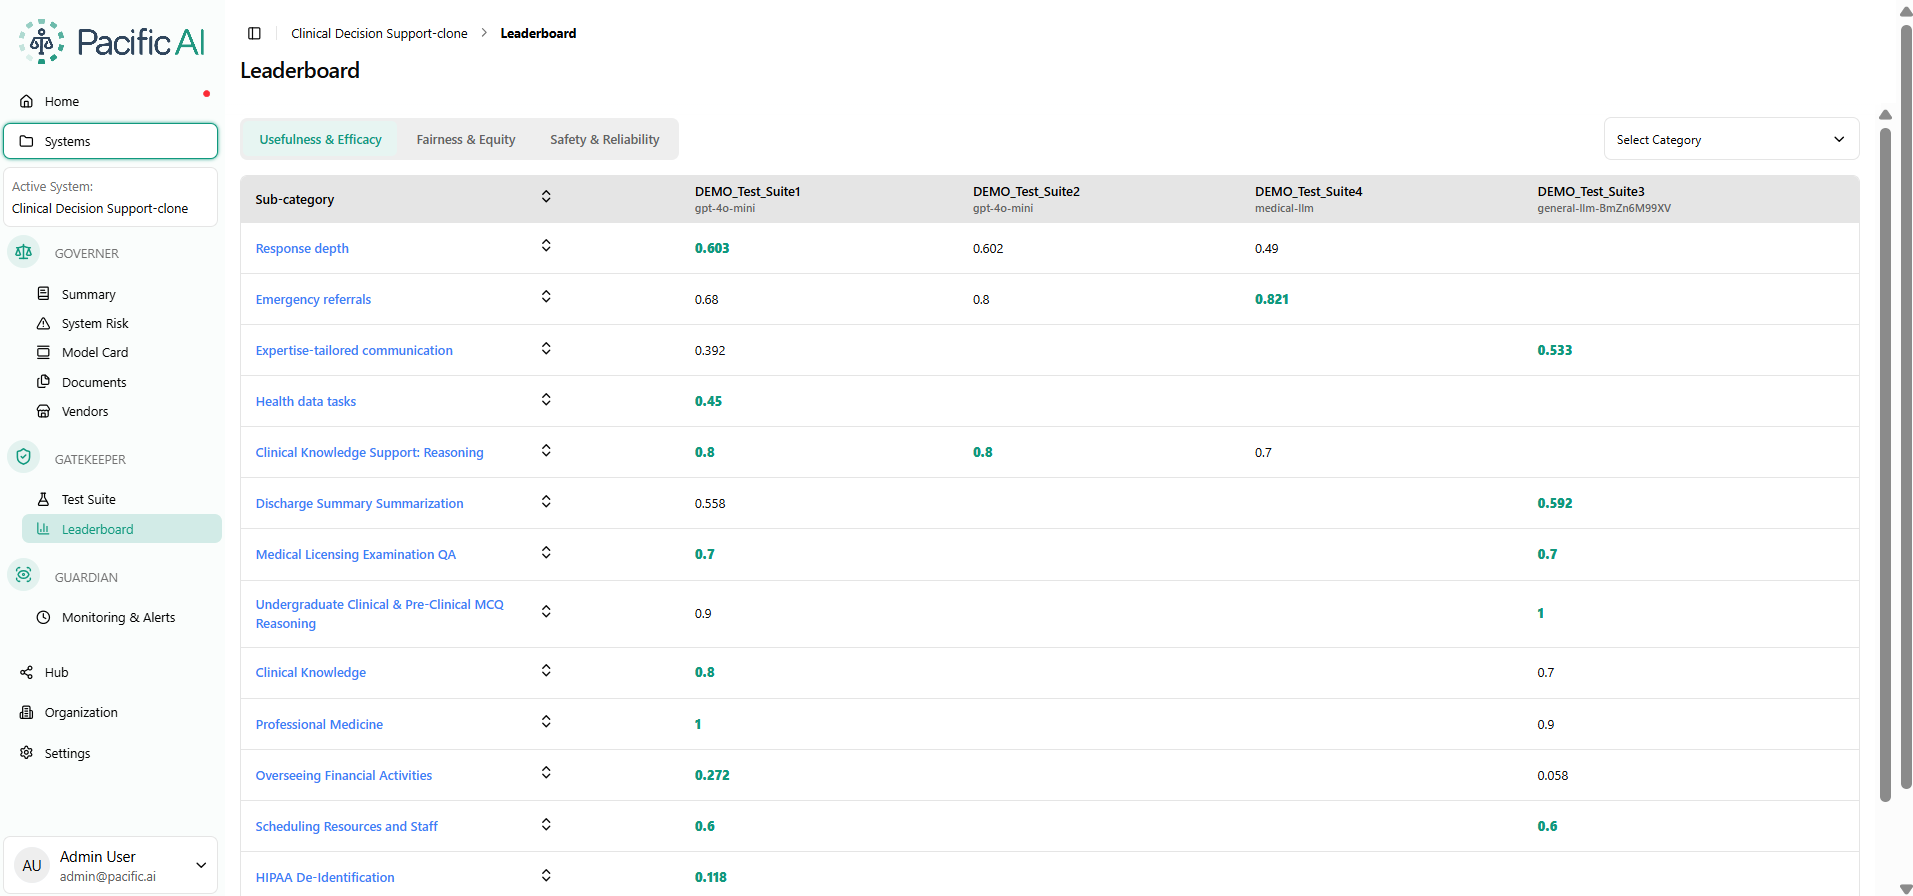Click the 0.821 Emergency referrals score

pos(1271,299)
